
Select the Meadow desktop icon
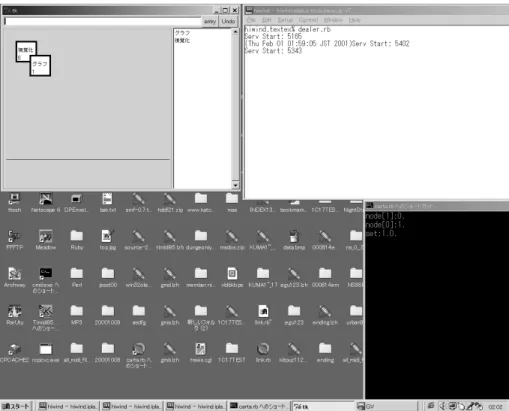coord(46,240)
